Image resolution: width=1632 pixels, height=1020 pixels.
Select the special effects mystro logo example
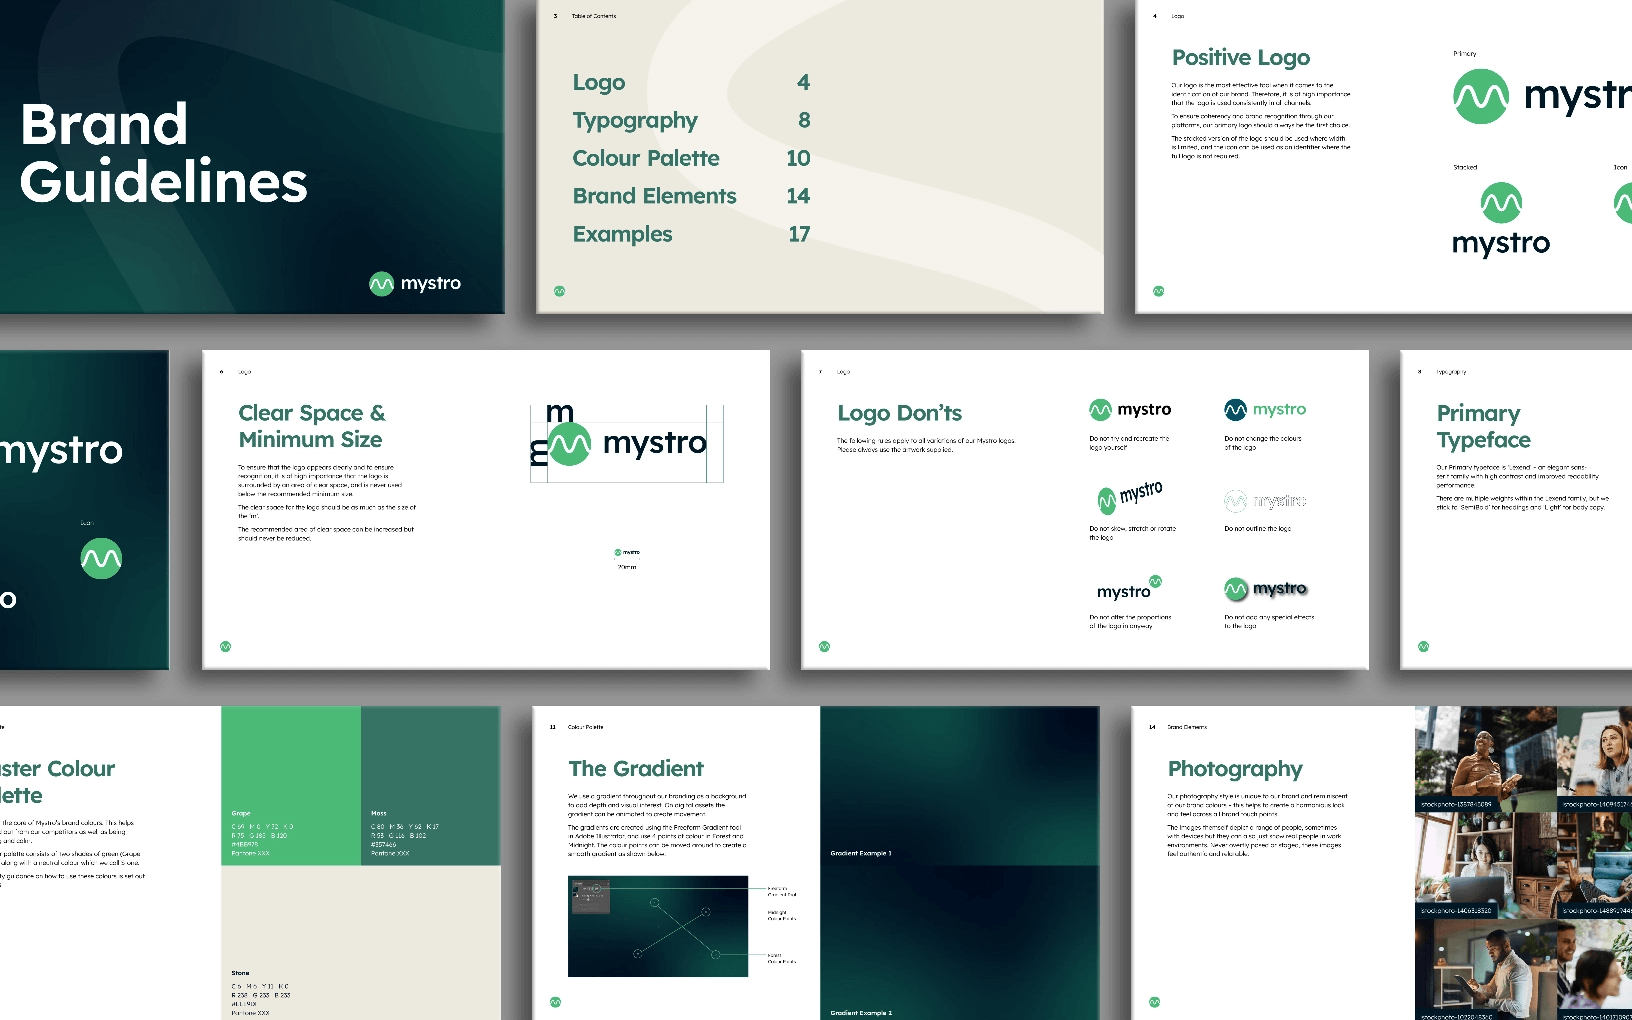(1266, 589)
